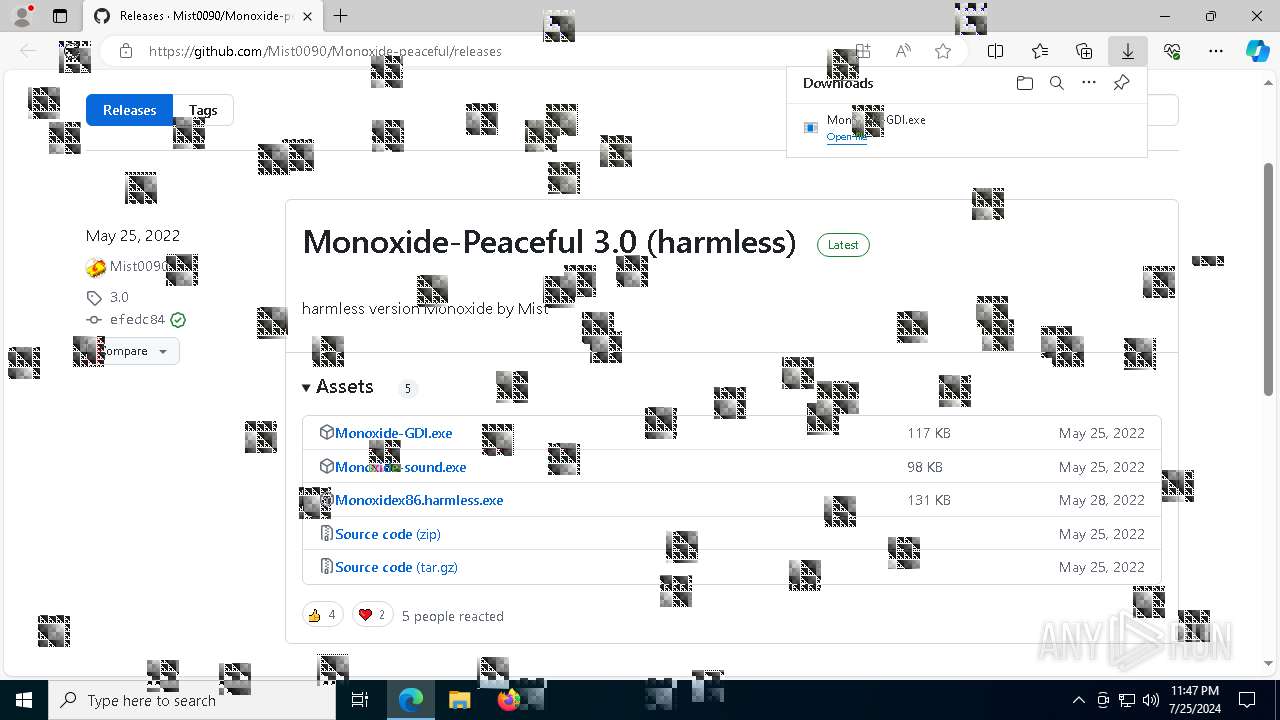The height and width of the screenshot is (720, 1280).
Task: Click the Read aloud icon
Action: point(903,51)
